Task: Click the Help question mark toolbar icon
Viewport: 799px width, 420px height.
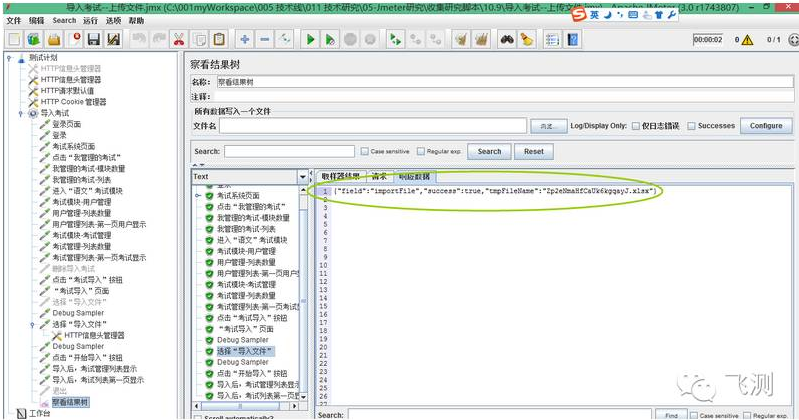Action: [x=573, y=40]
